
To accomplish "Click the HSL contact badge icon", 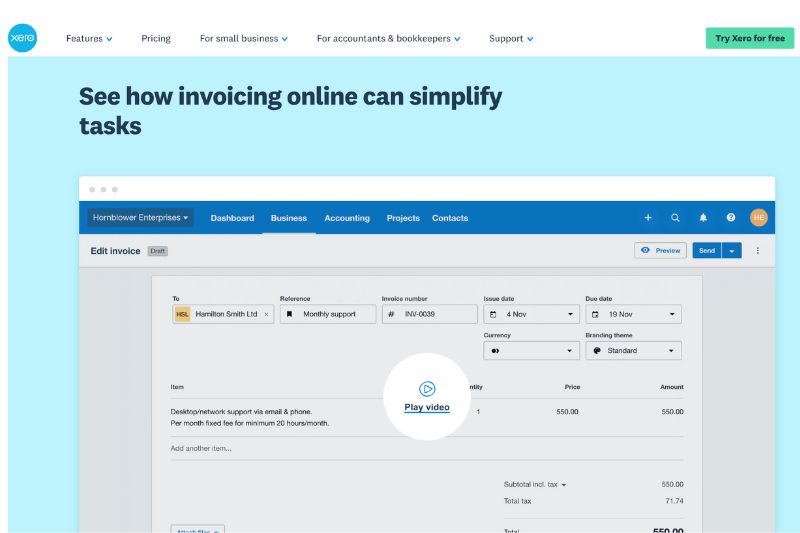I will (x=182, y=314).
